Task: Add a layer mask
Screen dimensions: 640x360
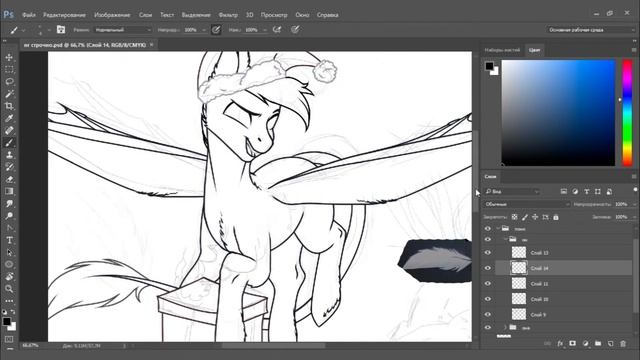Action: (573, 344)
